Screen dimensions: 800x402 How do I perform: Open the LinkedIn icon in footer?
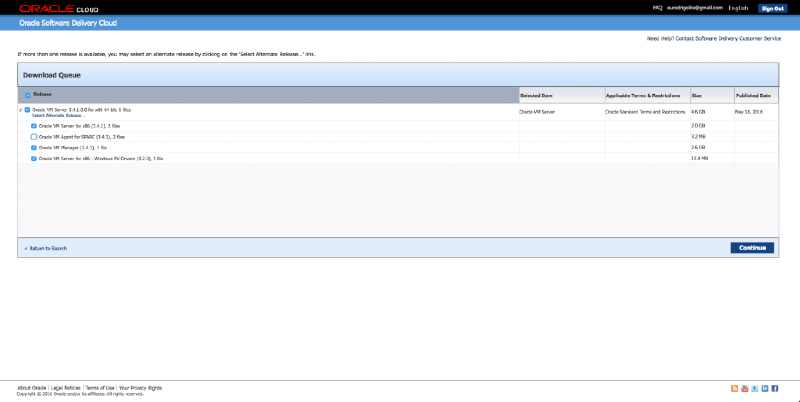(x=764, y=388)
